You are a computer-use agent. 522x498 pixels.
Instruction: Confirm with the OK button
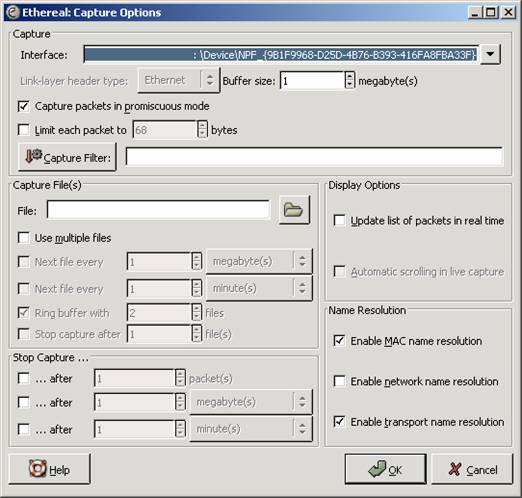(x=385, y=469)
